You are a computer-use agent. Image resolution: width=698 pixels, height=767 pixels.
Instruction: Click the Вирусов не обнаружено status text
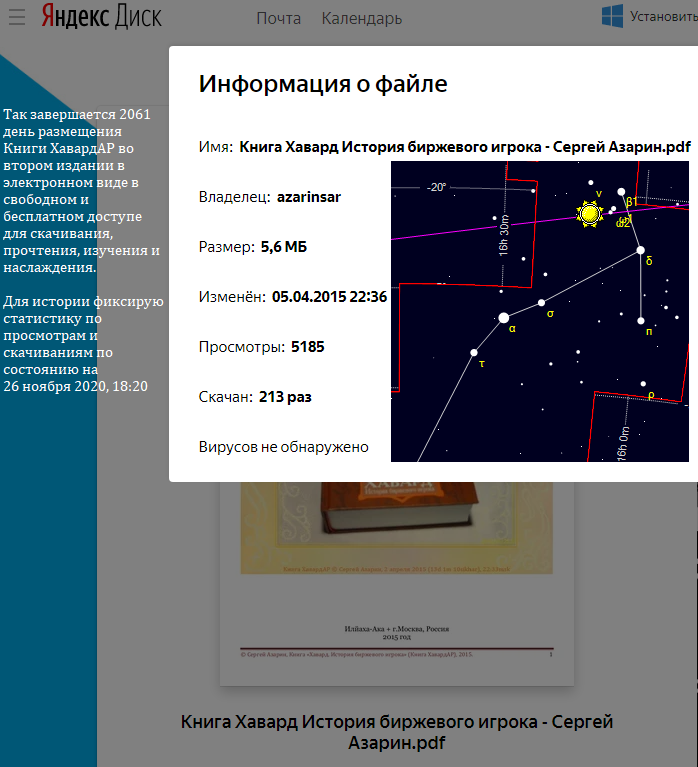(284, 447)
